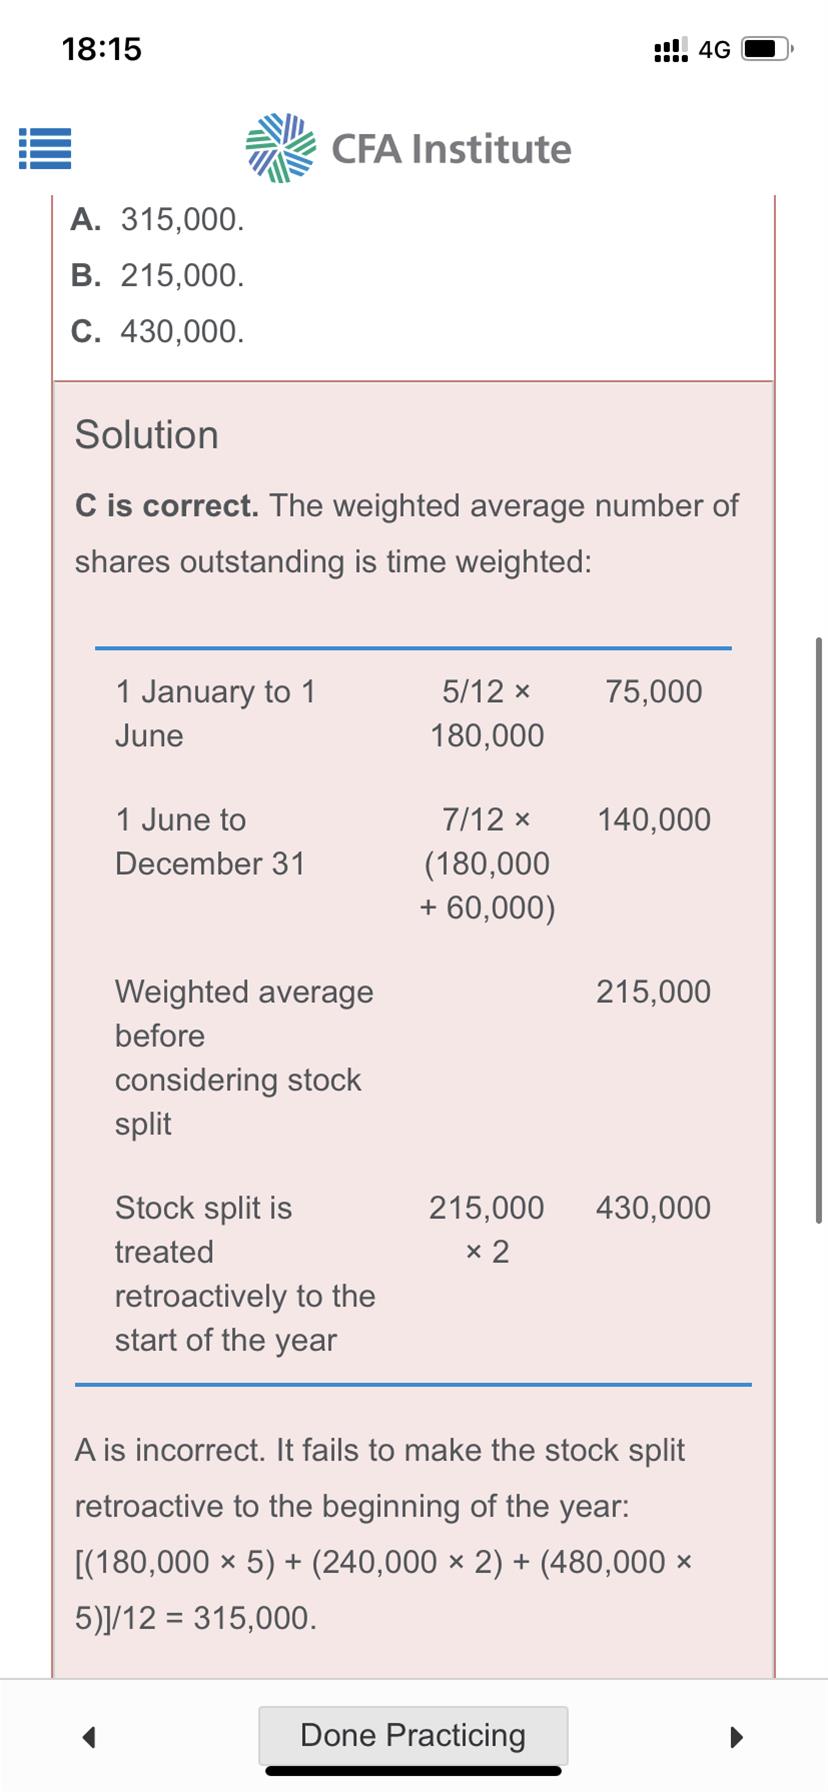This screenshot has width=828, height=1792.
Task: Tap the CFA Institute logo
Action: coord(408,148)
